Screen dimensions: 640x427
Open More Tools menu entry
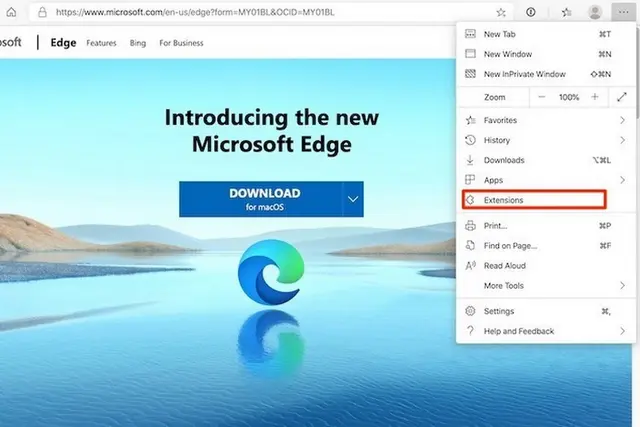click(x=546, y=285)
